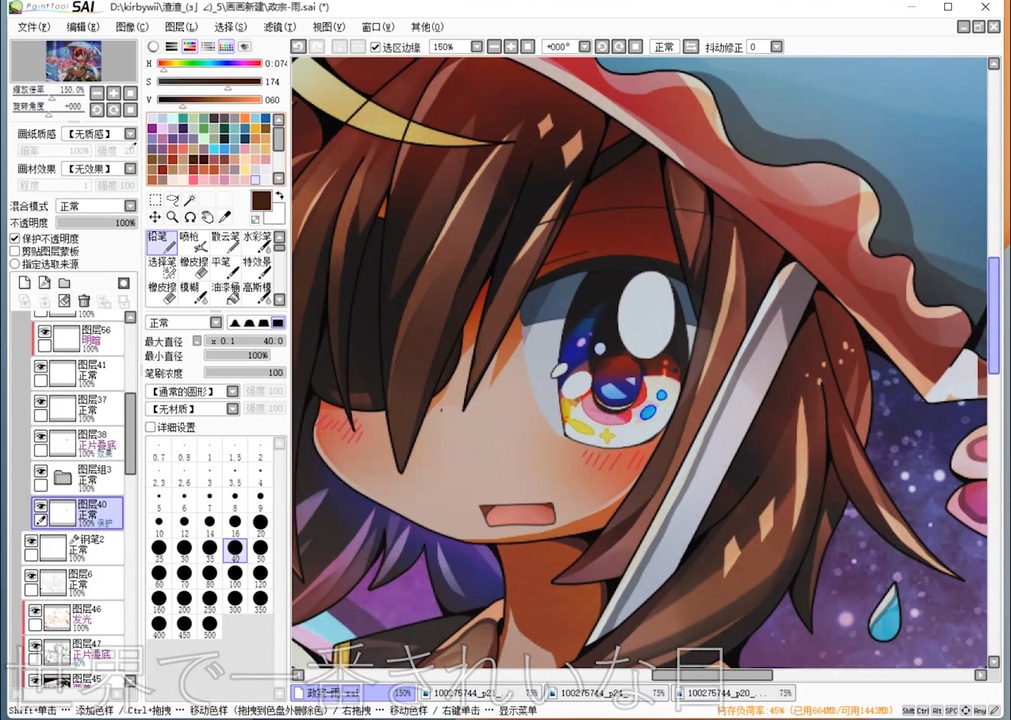The height and width of the screenshot is (720, 1011).
Task: Adjust the H hue slider
Action: (x=210, y=63)
